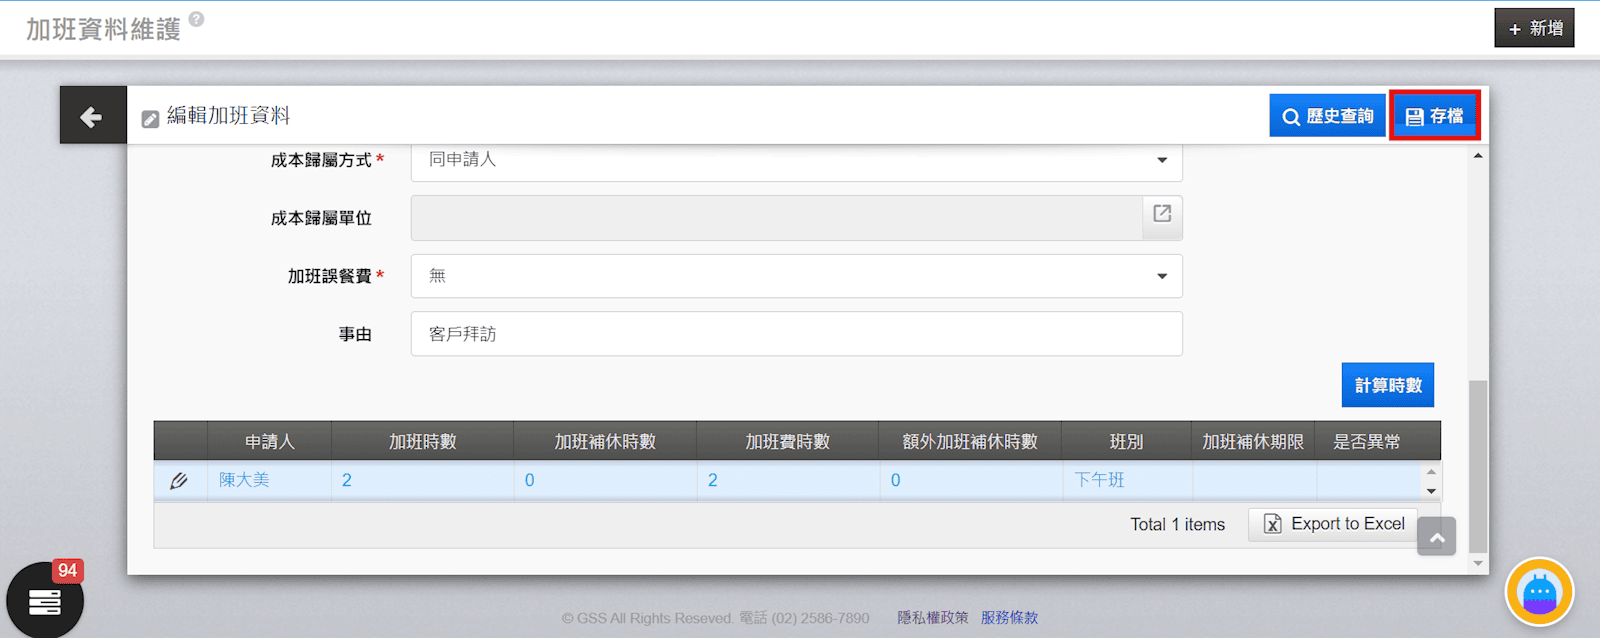1600x638 pixels.
Task: Click the 事由 text input field
Action: (796, 334)
